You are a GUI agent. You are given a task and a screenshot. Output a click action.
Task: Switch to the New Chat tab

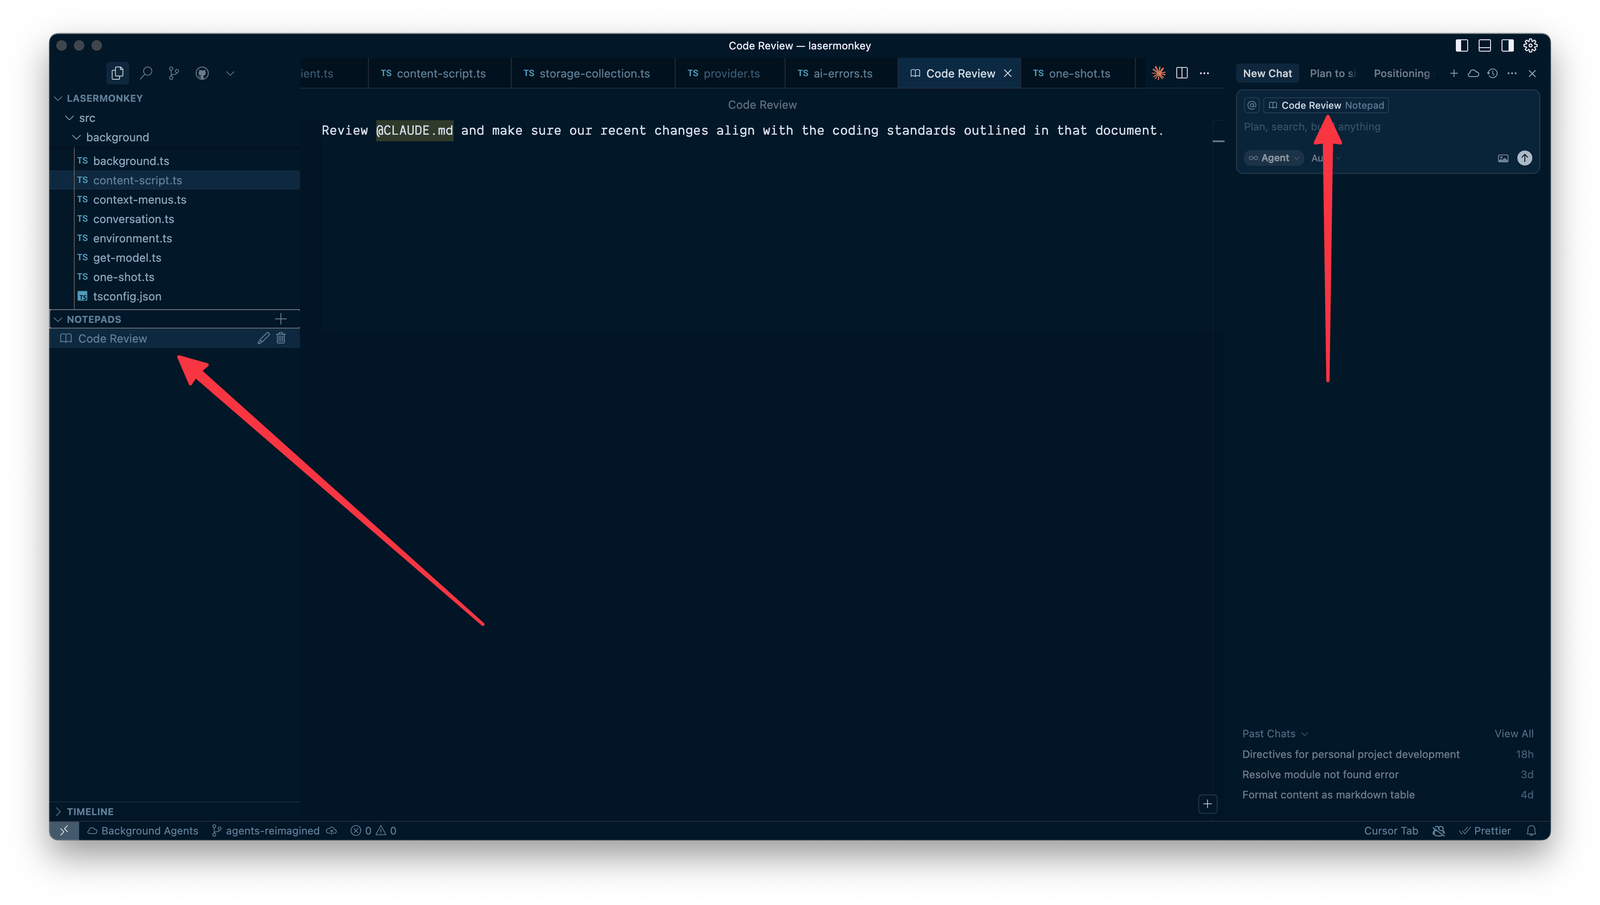[x=1267, y=73]
